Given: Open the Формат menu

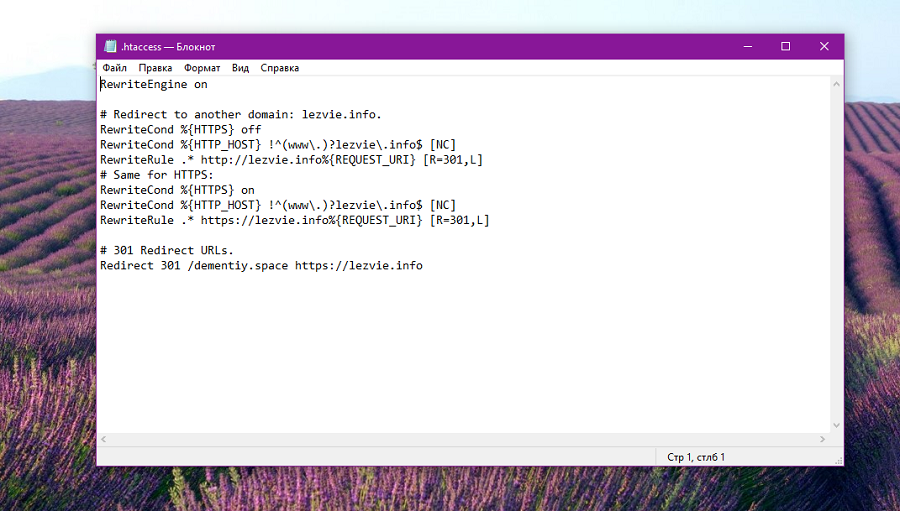Looking at the screenshot, I should (202, 68).
